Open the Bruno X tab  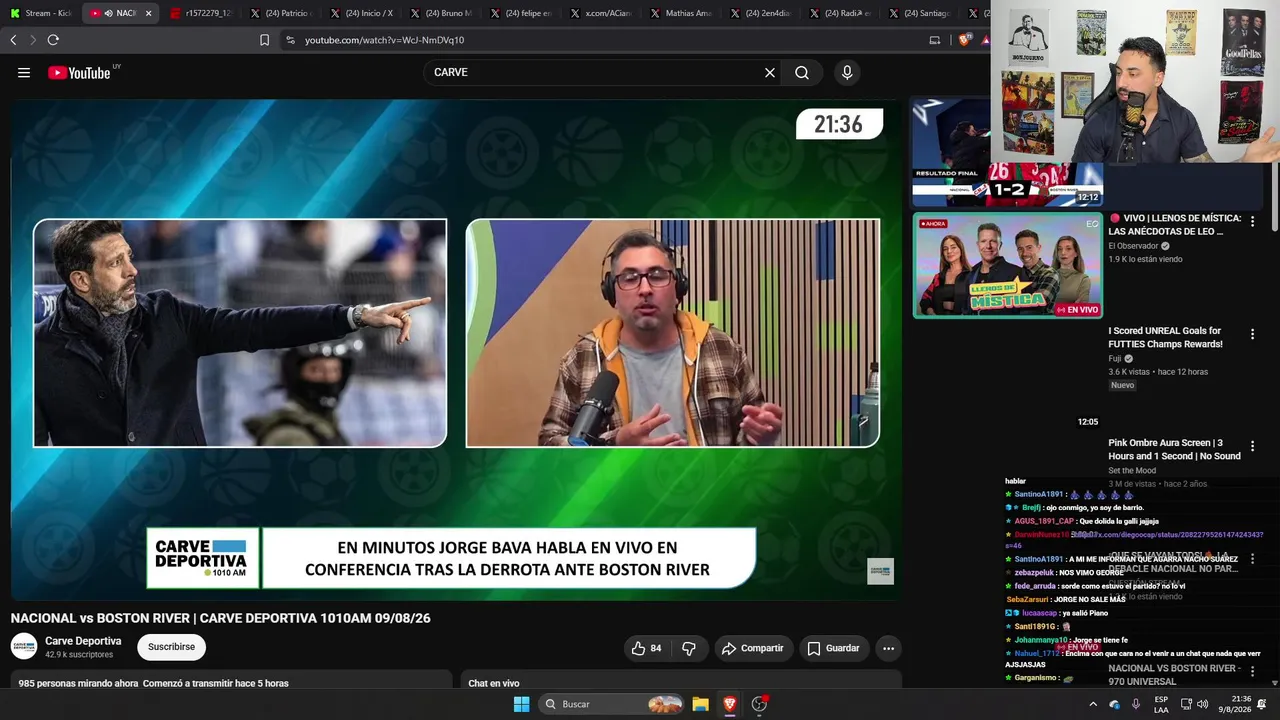440,13
